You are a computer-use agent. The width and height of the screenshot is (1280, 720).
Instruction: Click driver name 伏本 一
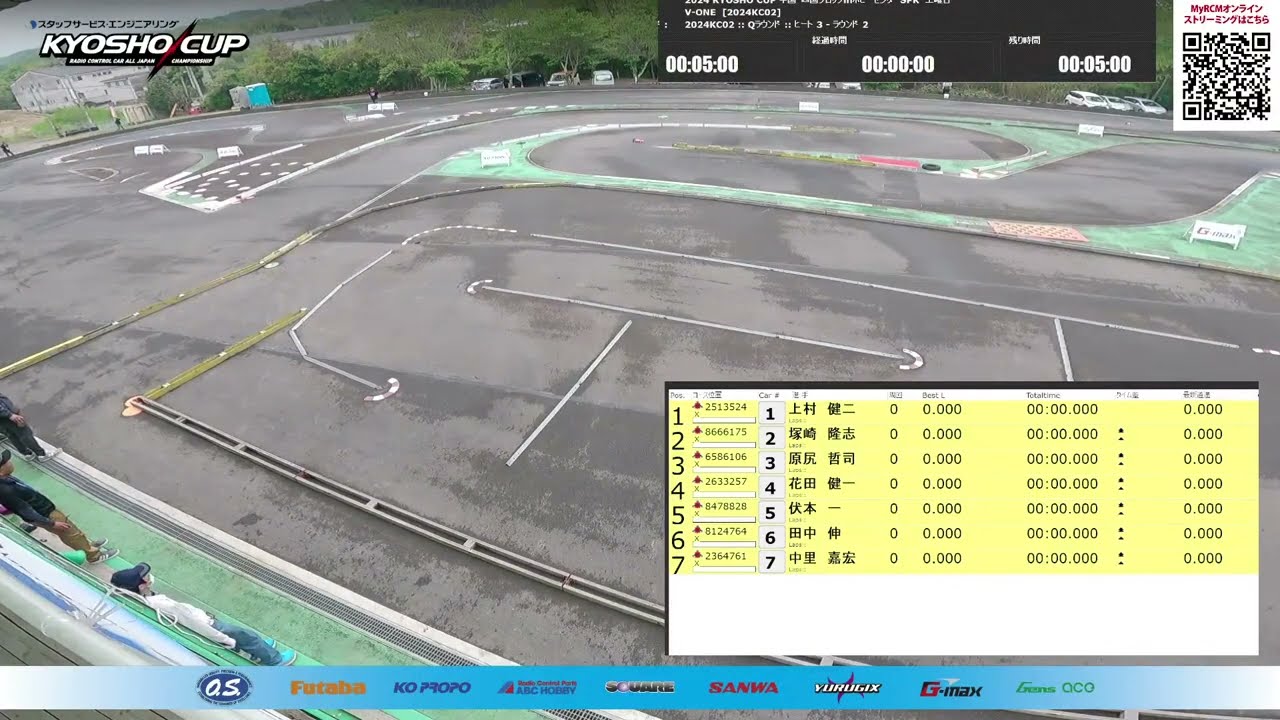[816, 509]
